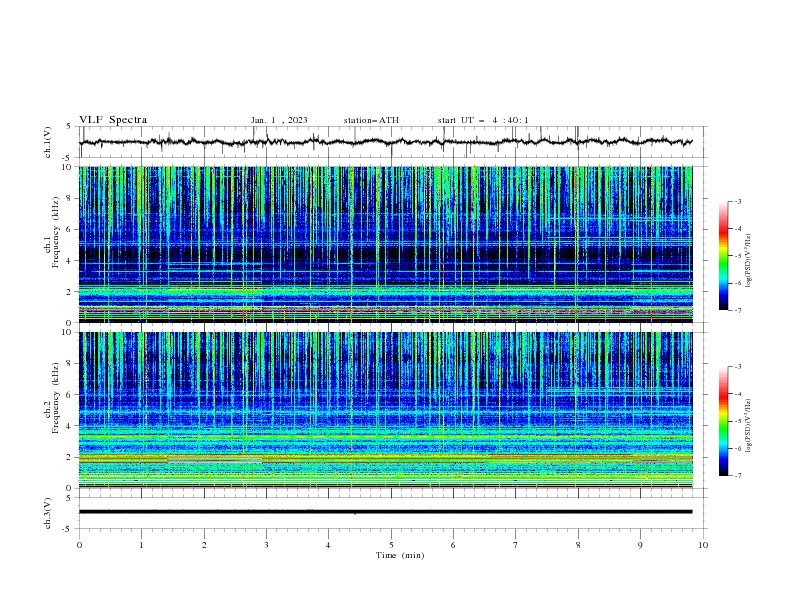Click time axis tick label "7"
The width and height of the screenshot is (792, 612).
tap(516, 545)
